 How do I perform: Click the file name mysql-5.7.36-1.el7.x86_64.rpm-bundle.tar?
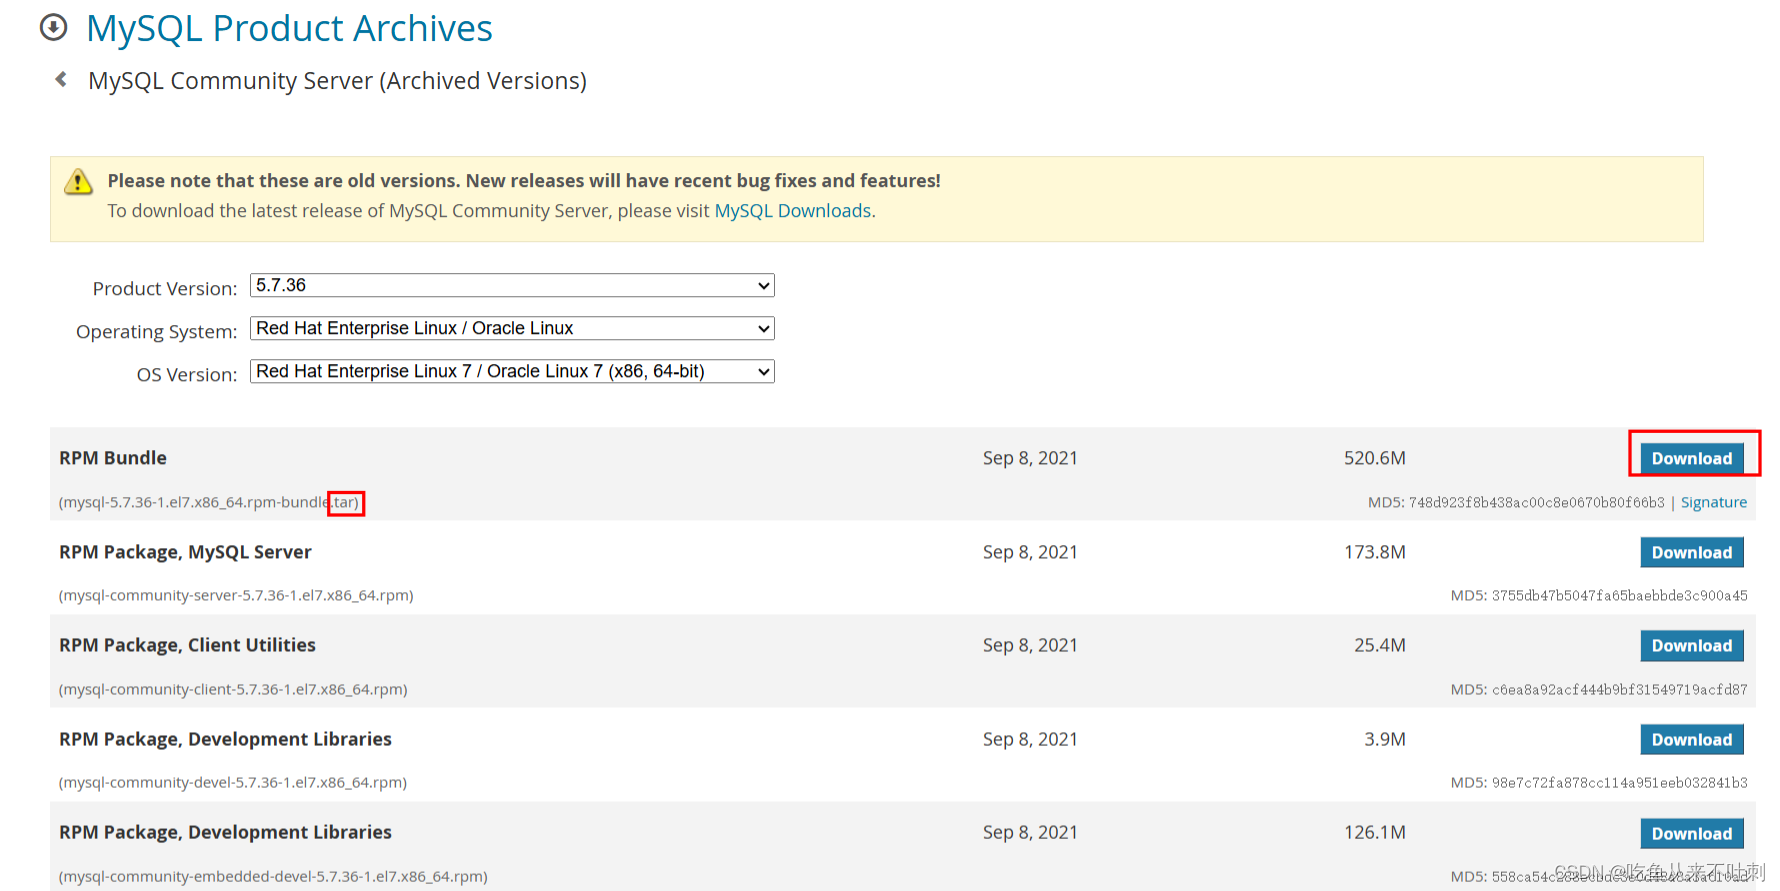(x=209, y=502)
